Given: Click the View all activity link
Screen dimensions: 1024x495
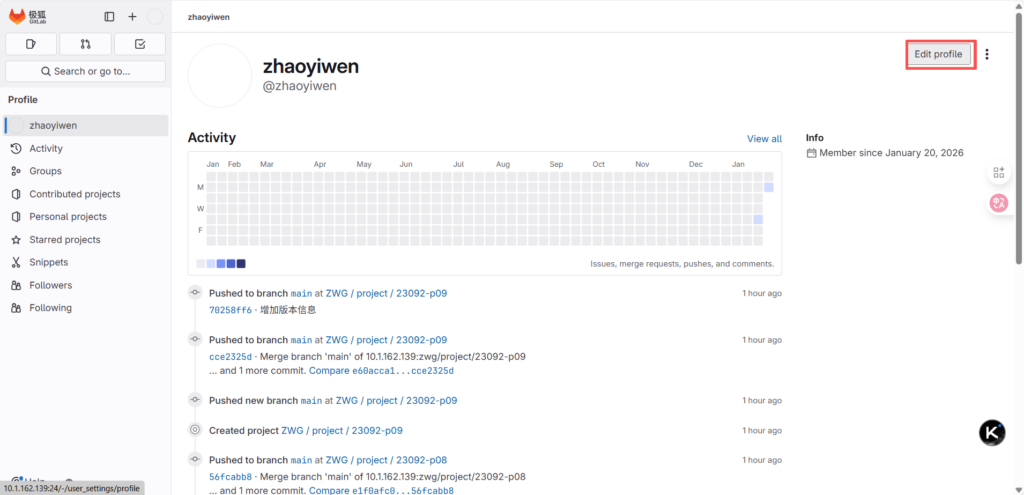Looking at the screenshot, I should tap(764, 139).
